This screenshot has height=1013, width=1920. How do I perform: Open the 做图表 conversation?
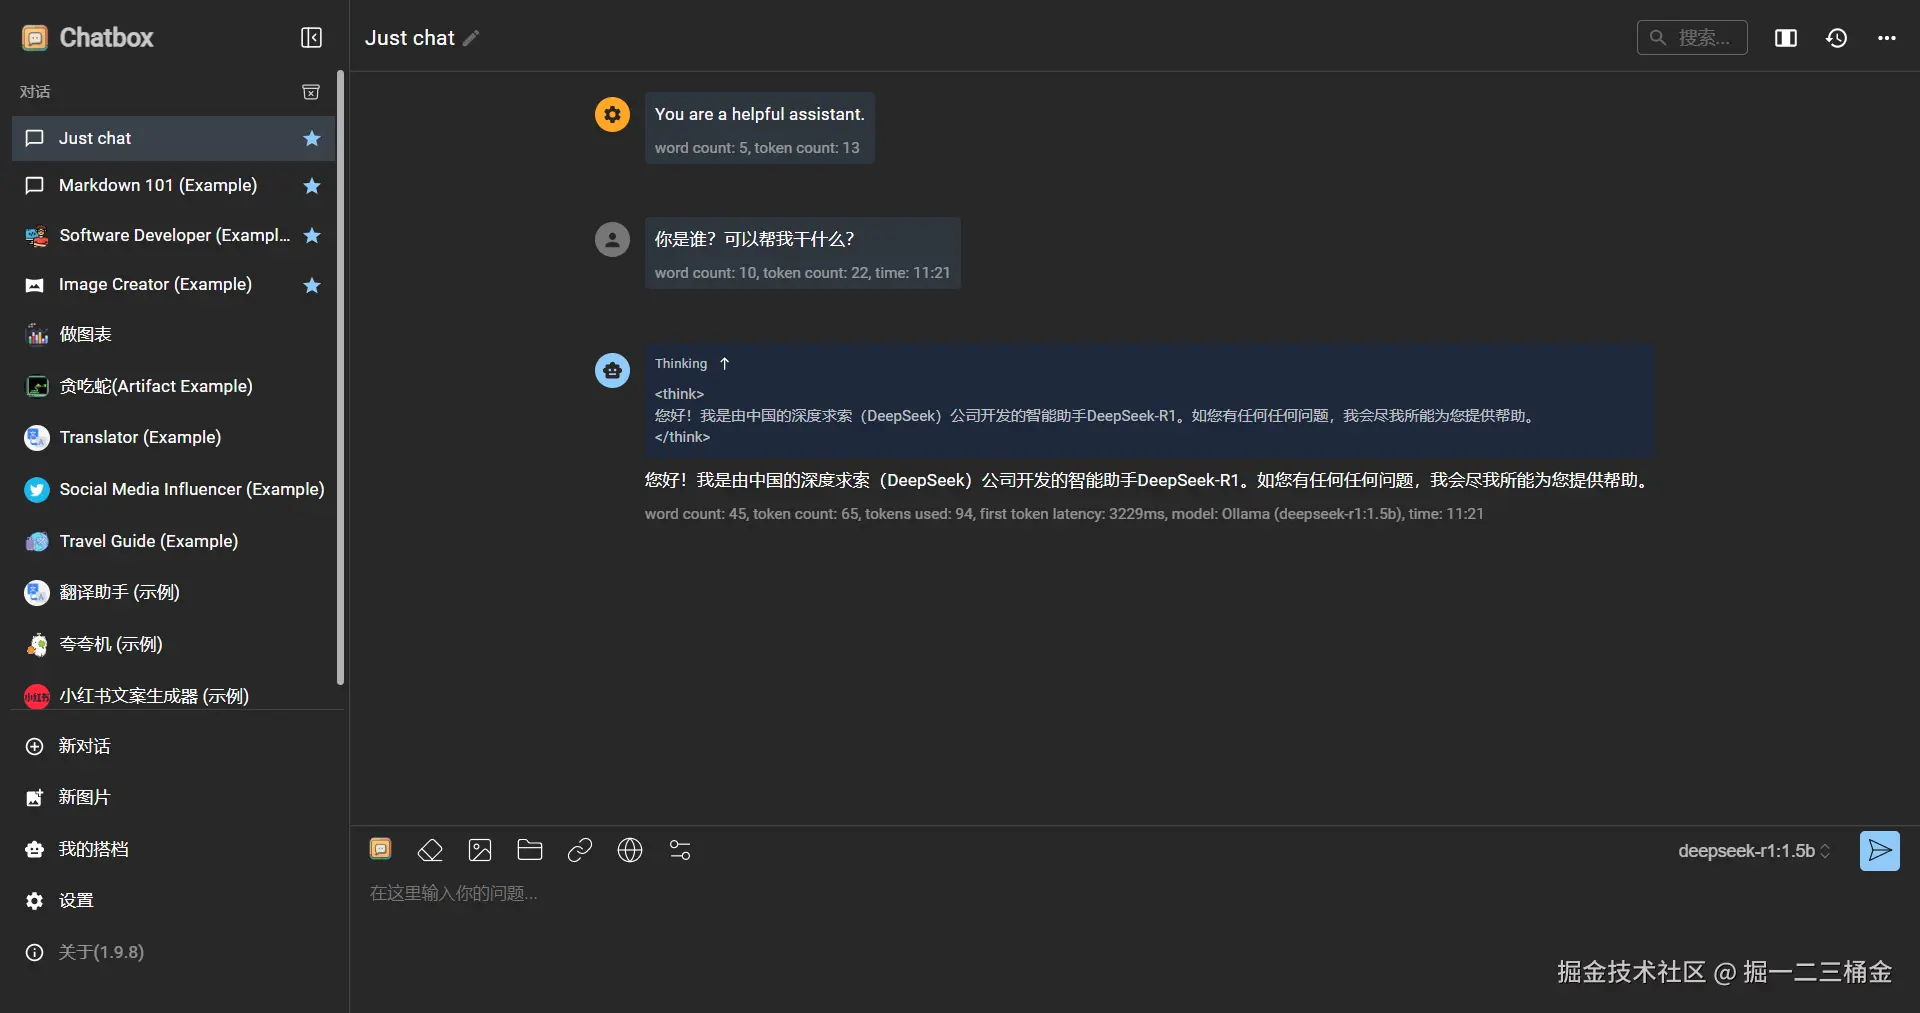(x=173, y=334)
